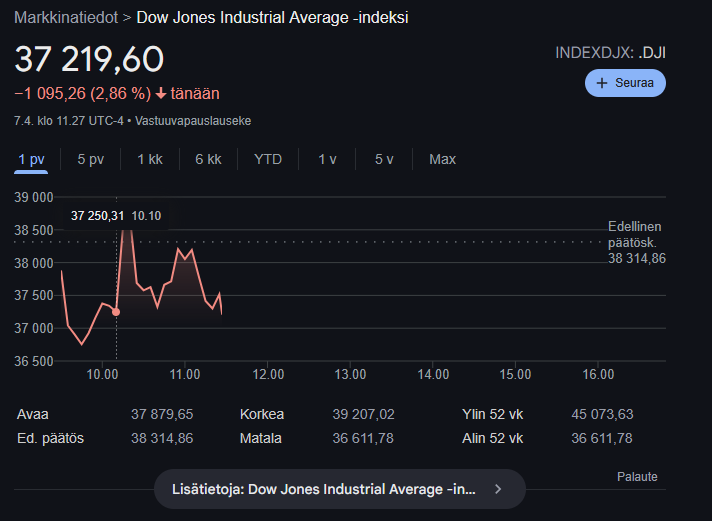Click the Palaute feedback link
The width and height of the screenshot is (712, 521).
637,476
